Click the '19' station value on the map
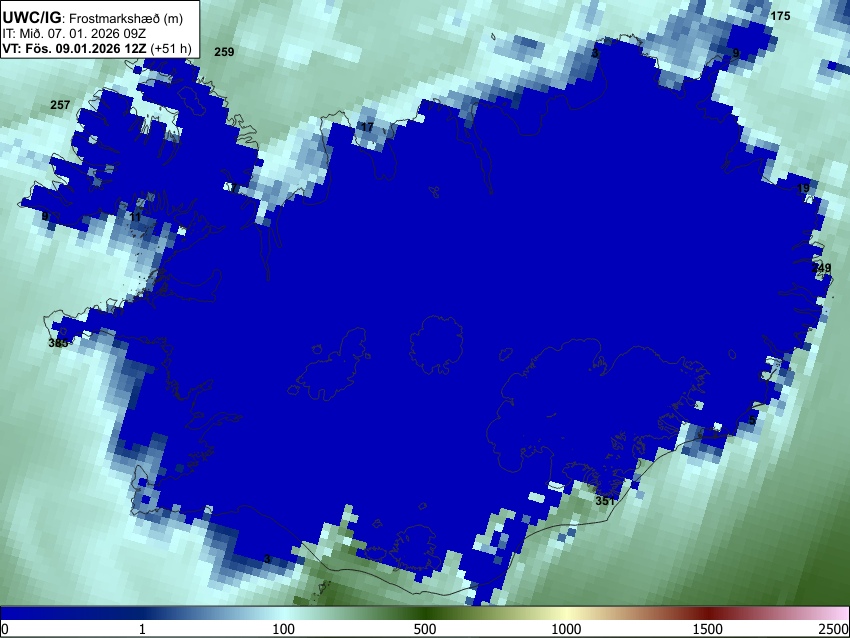This screenshot has width=850, height=638. [803, 188]
